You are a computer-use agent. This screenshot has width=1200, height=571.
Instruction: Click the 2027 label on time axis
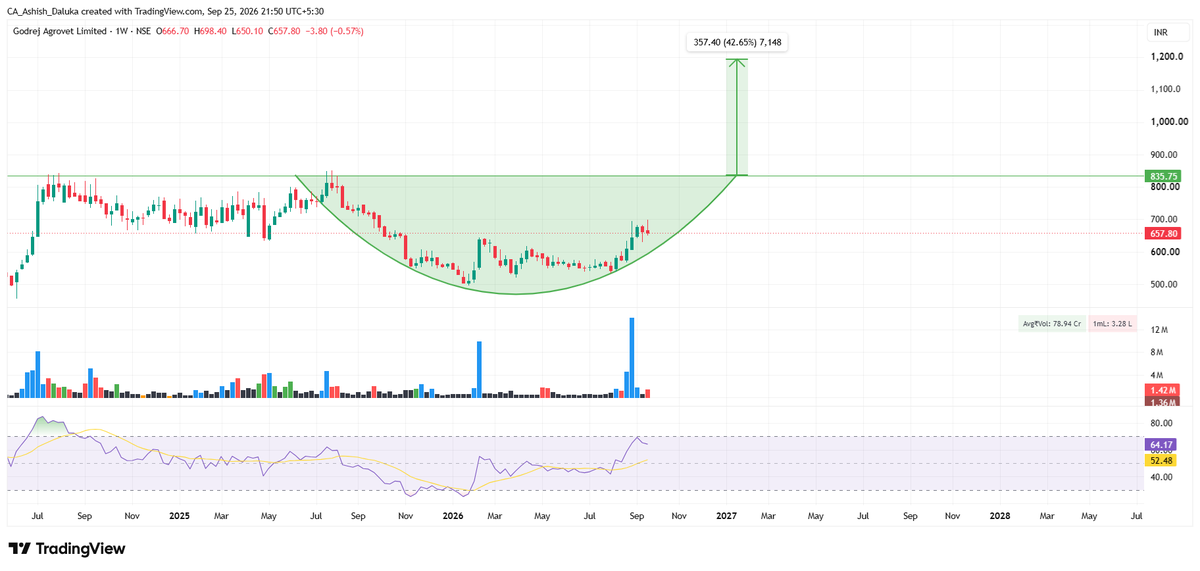pyautogui.click(x=726, y=516)
